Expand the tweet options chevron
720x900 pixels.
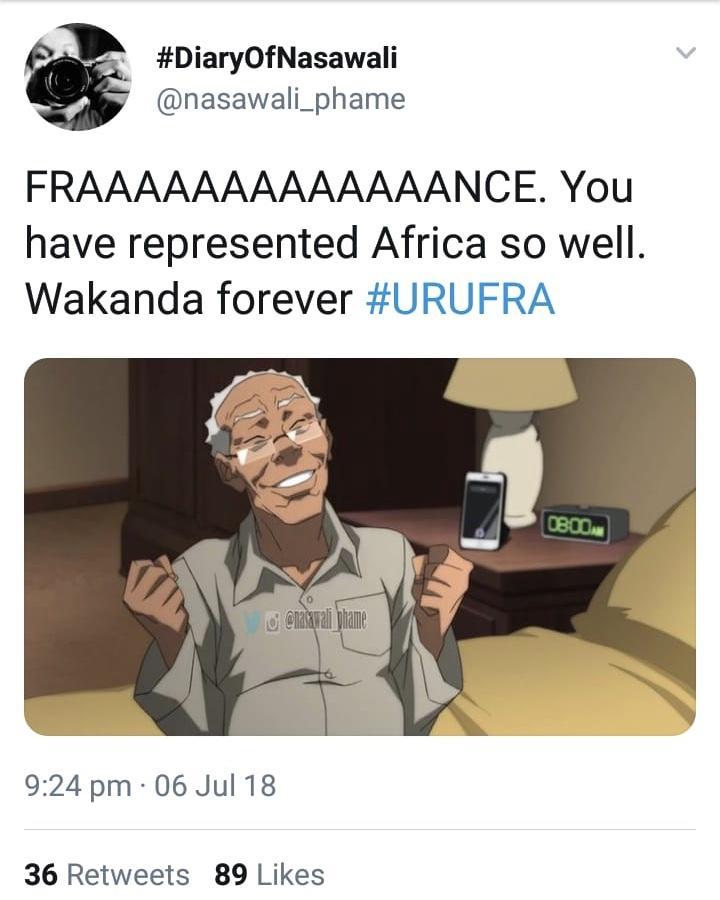685,53
